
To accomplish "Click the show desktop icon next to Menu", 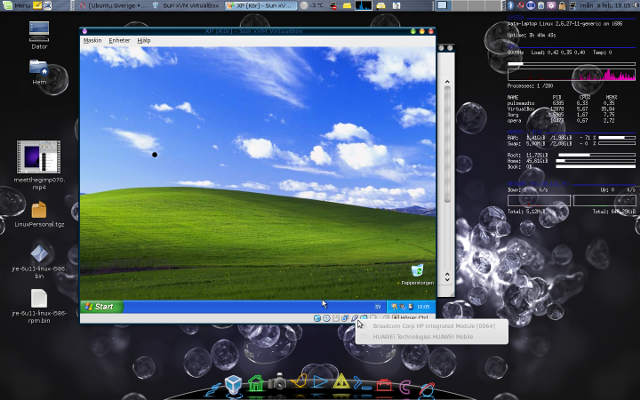I will point(48,5).
